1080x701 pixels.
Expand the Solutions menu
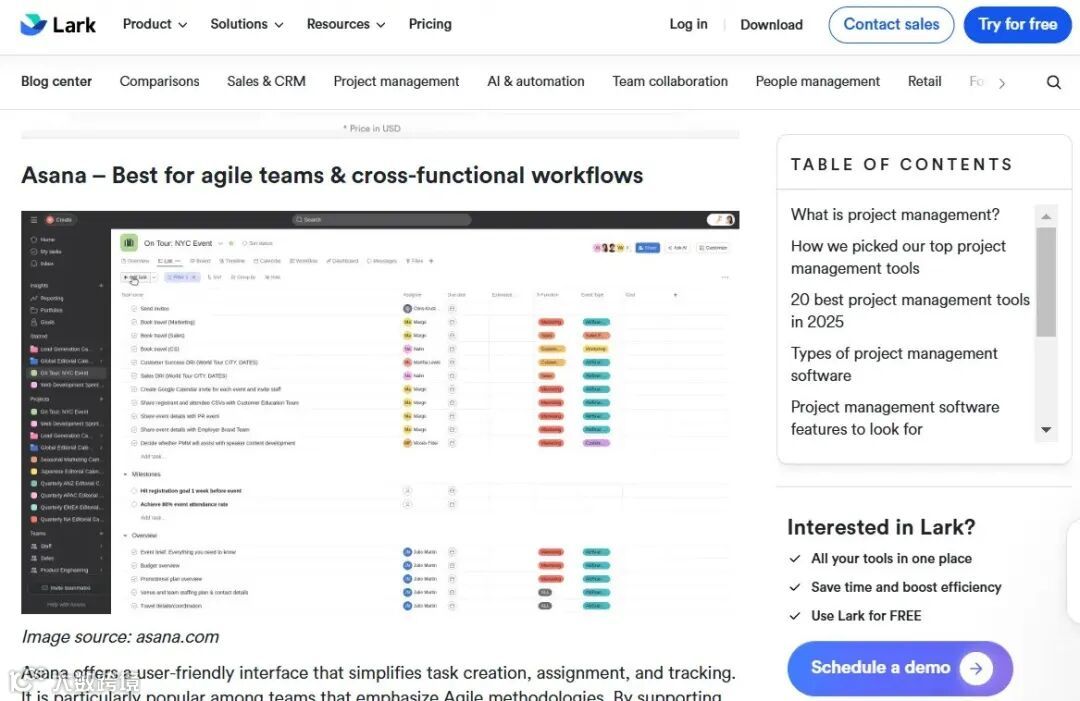click(247, 24)
